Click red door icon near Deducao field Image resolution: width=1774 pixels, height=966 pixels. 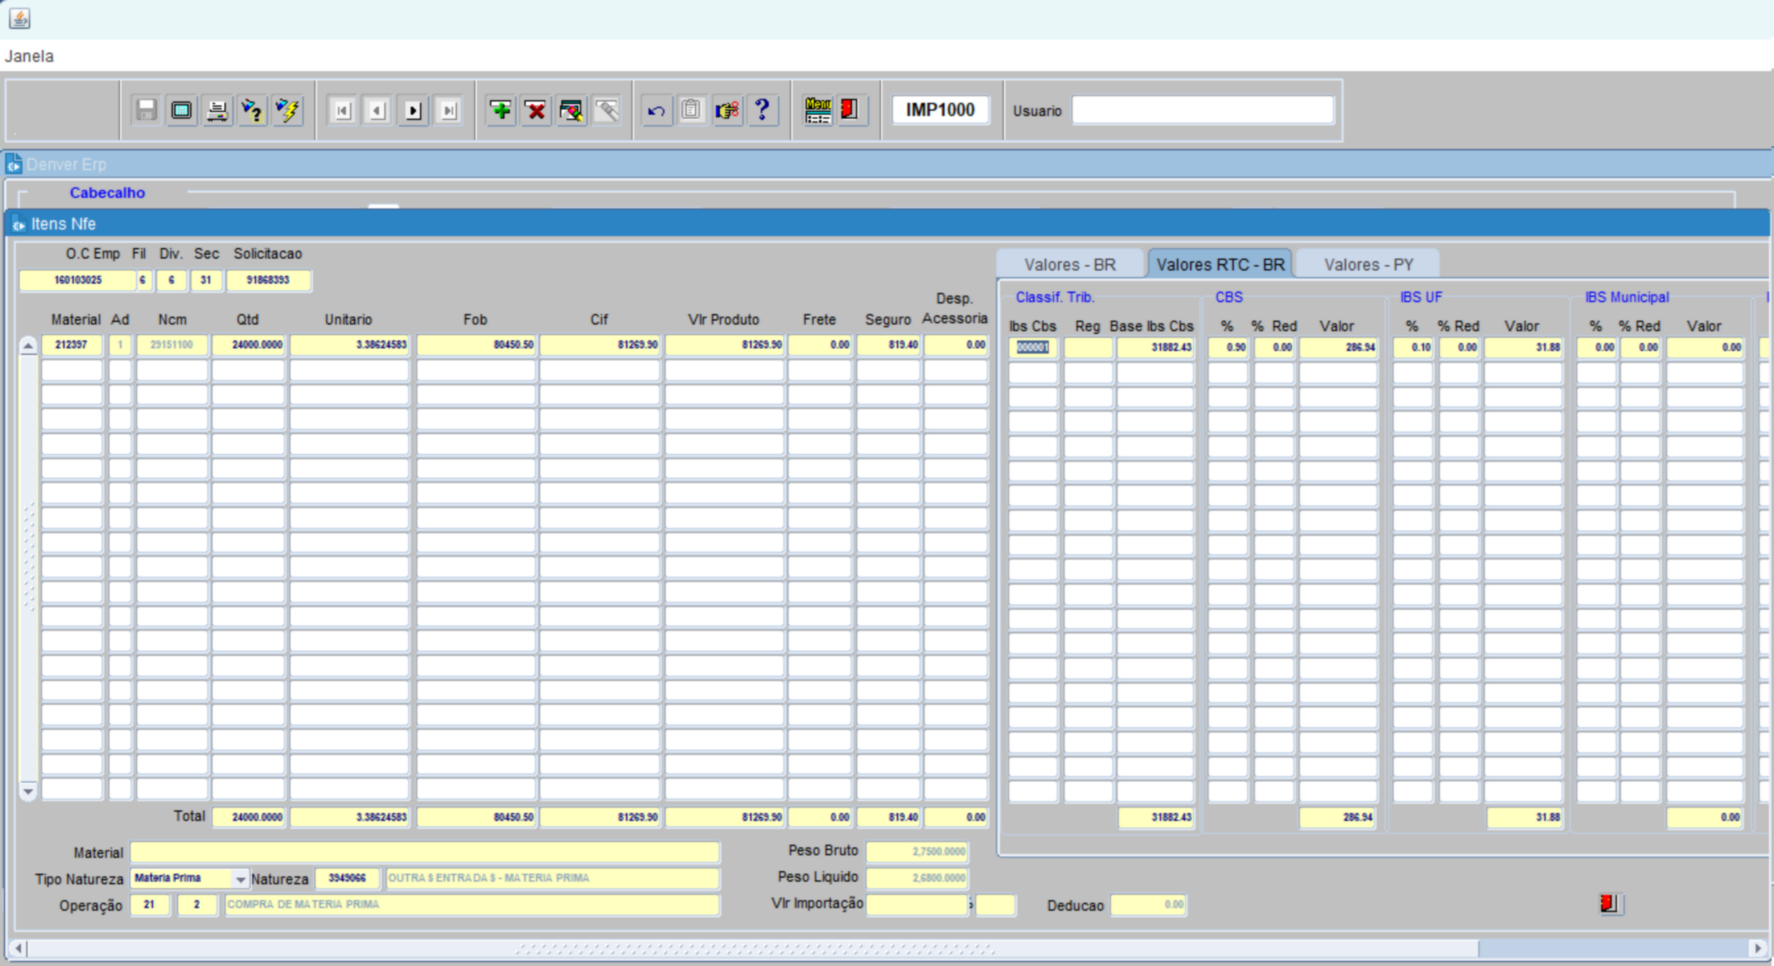[1609, 904]
